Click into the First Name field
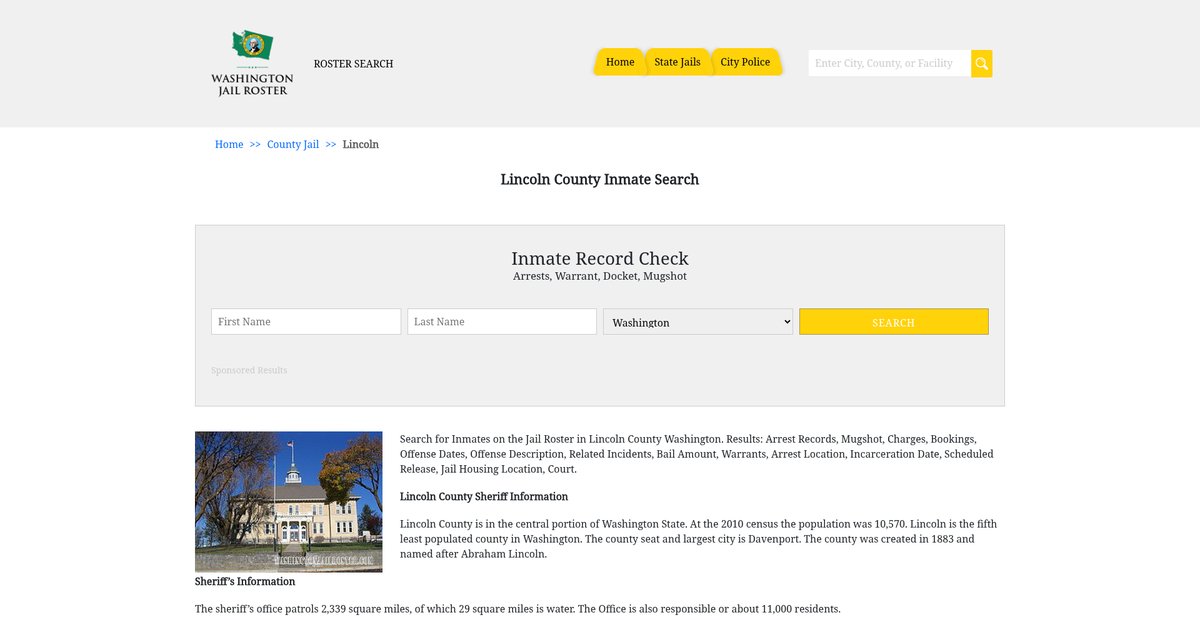The width and height of the screenshot is (1200, 620). coord(306,322)
